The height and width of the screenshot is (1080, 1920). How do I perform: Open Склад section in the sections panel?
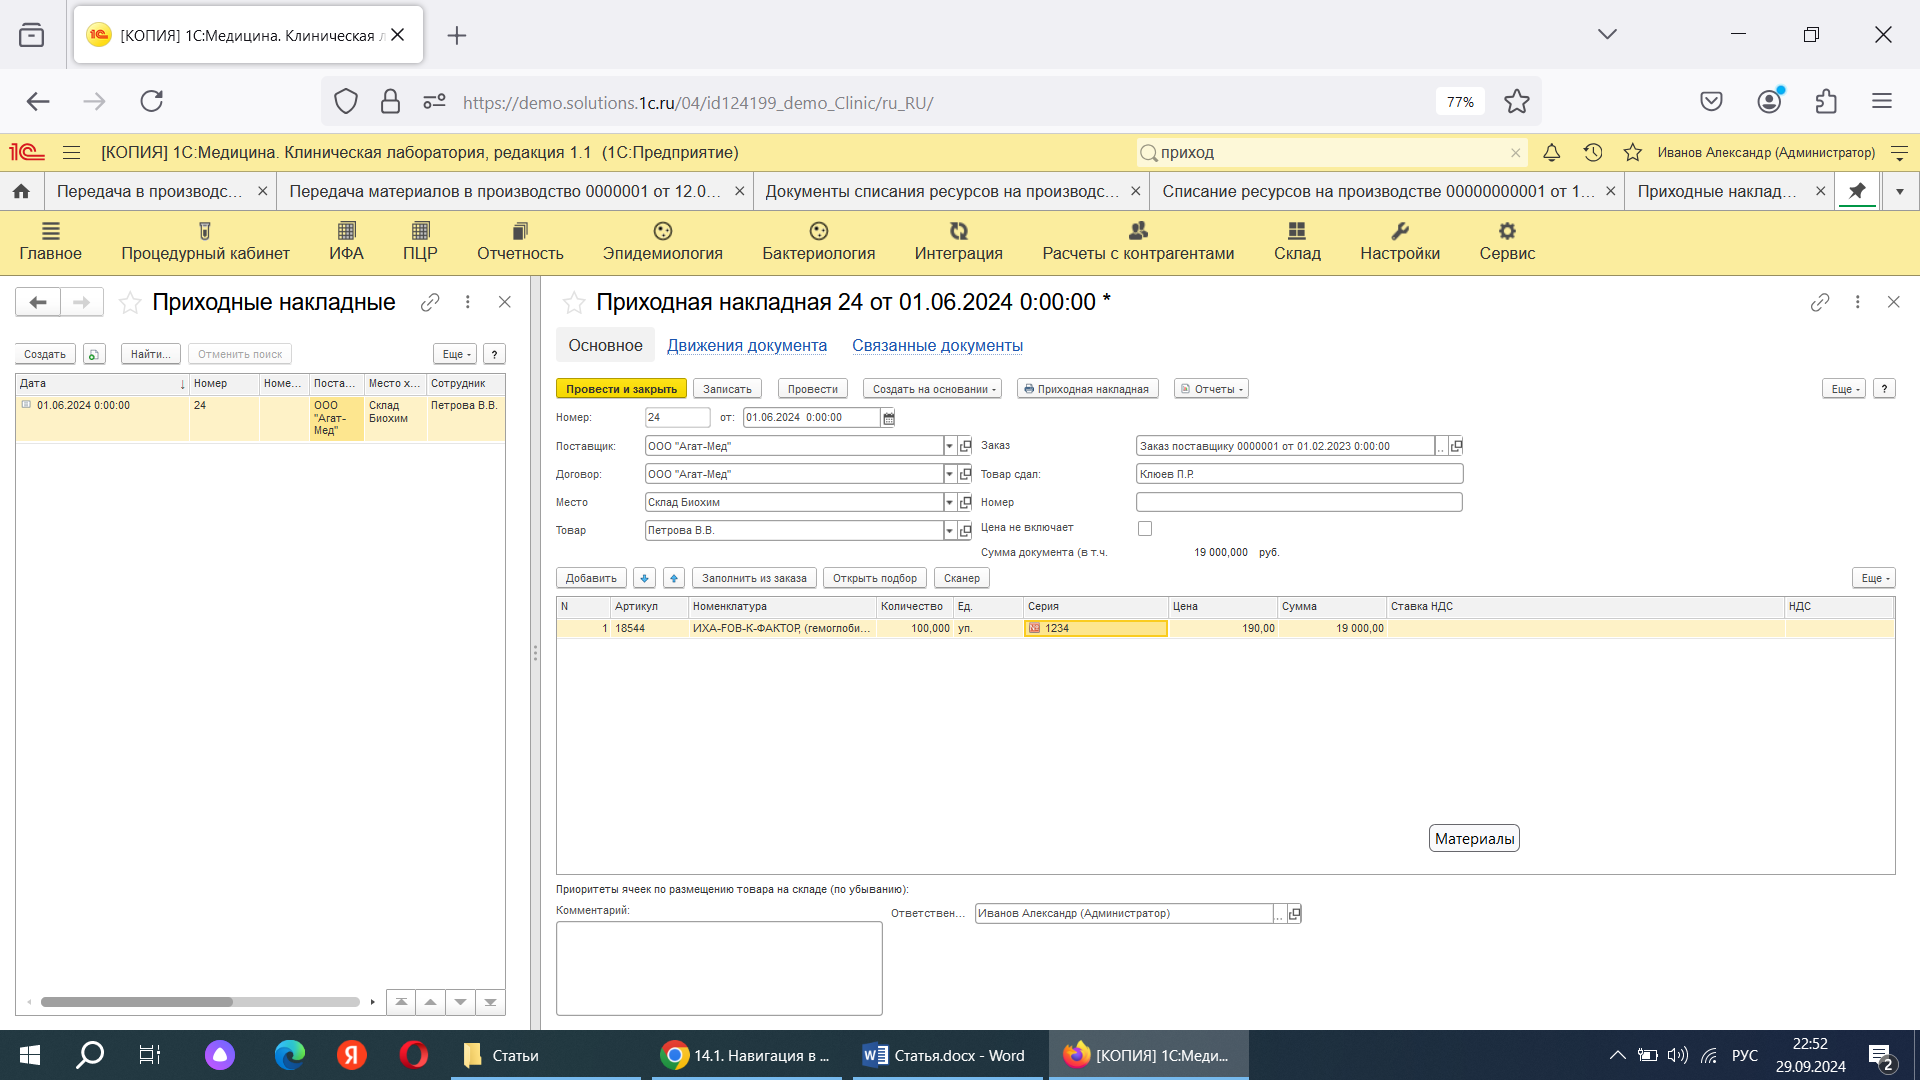pyautogui.click(x=1297, y=242)
